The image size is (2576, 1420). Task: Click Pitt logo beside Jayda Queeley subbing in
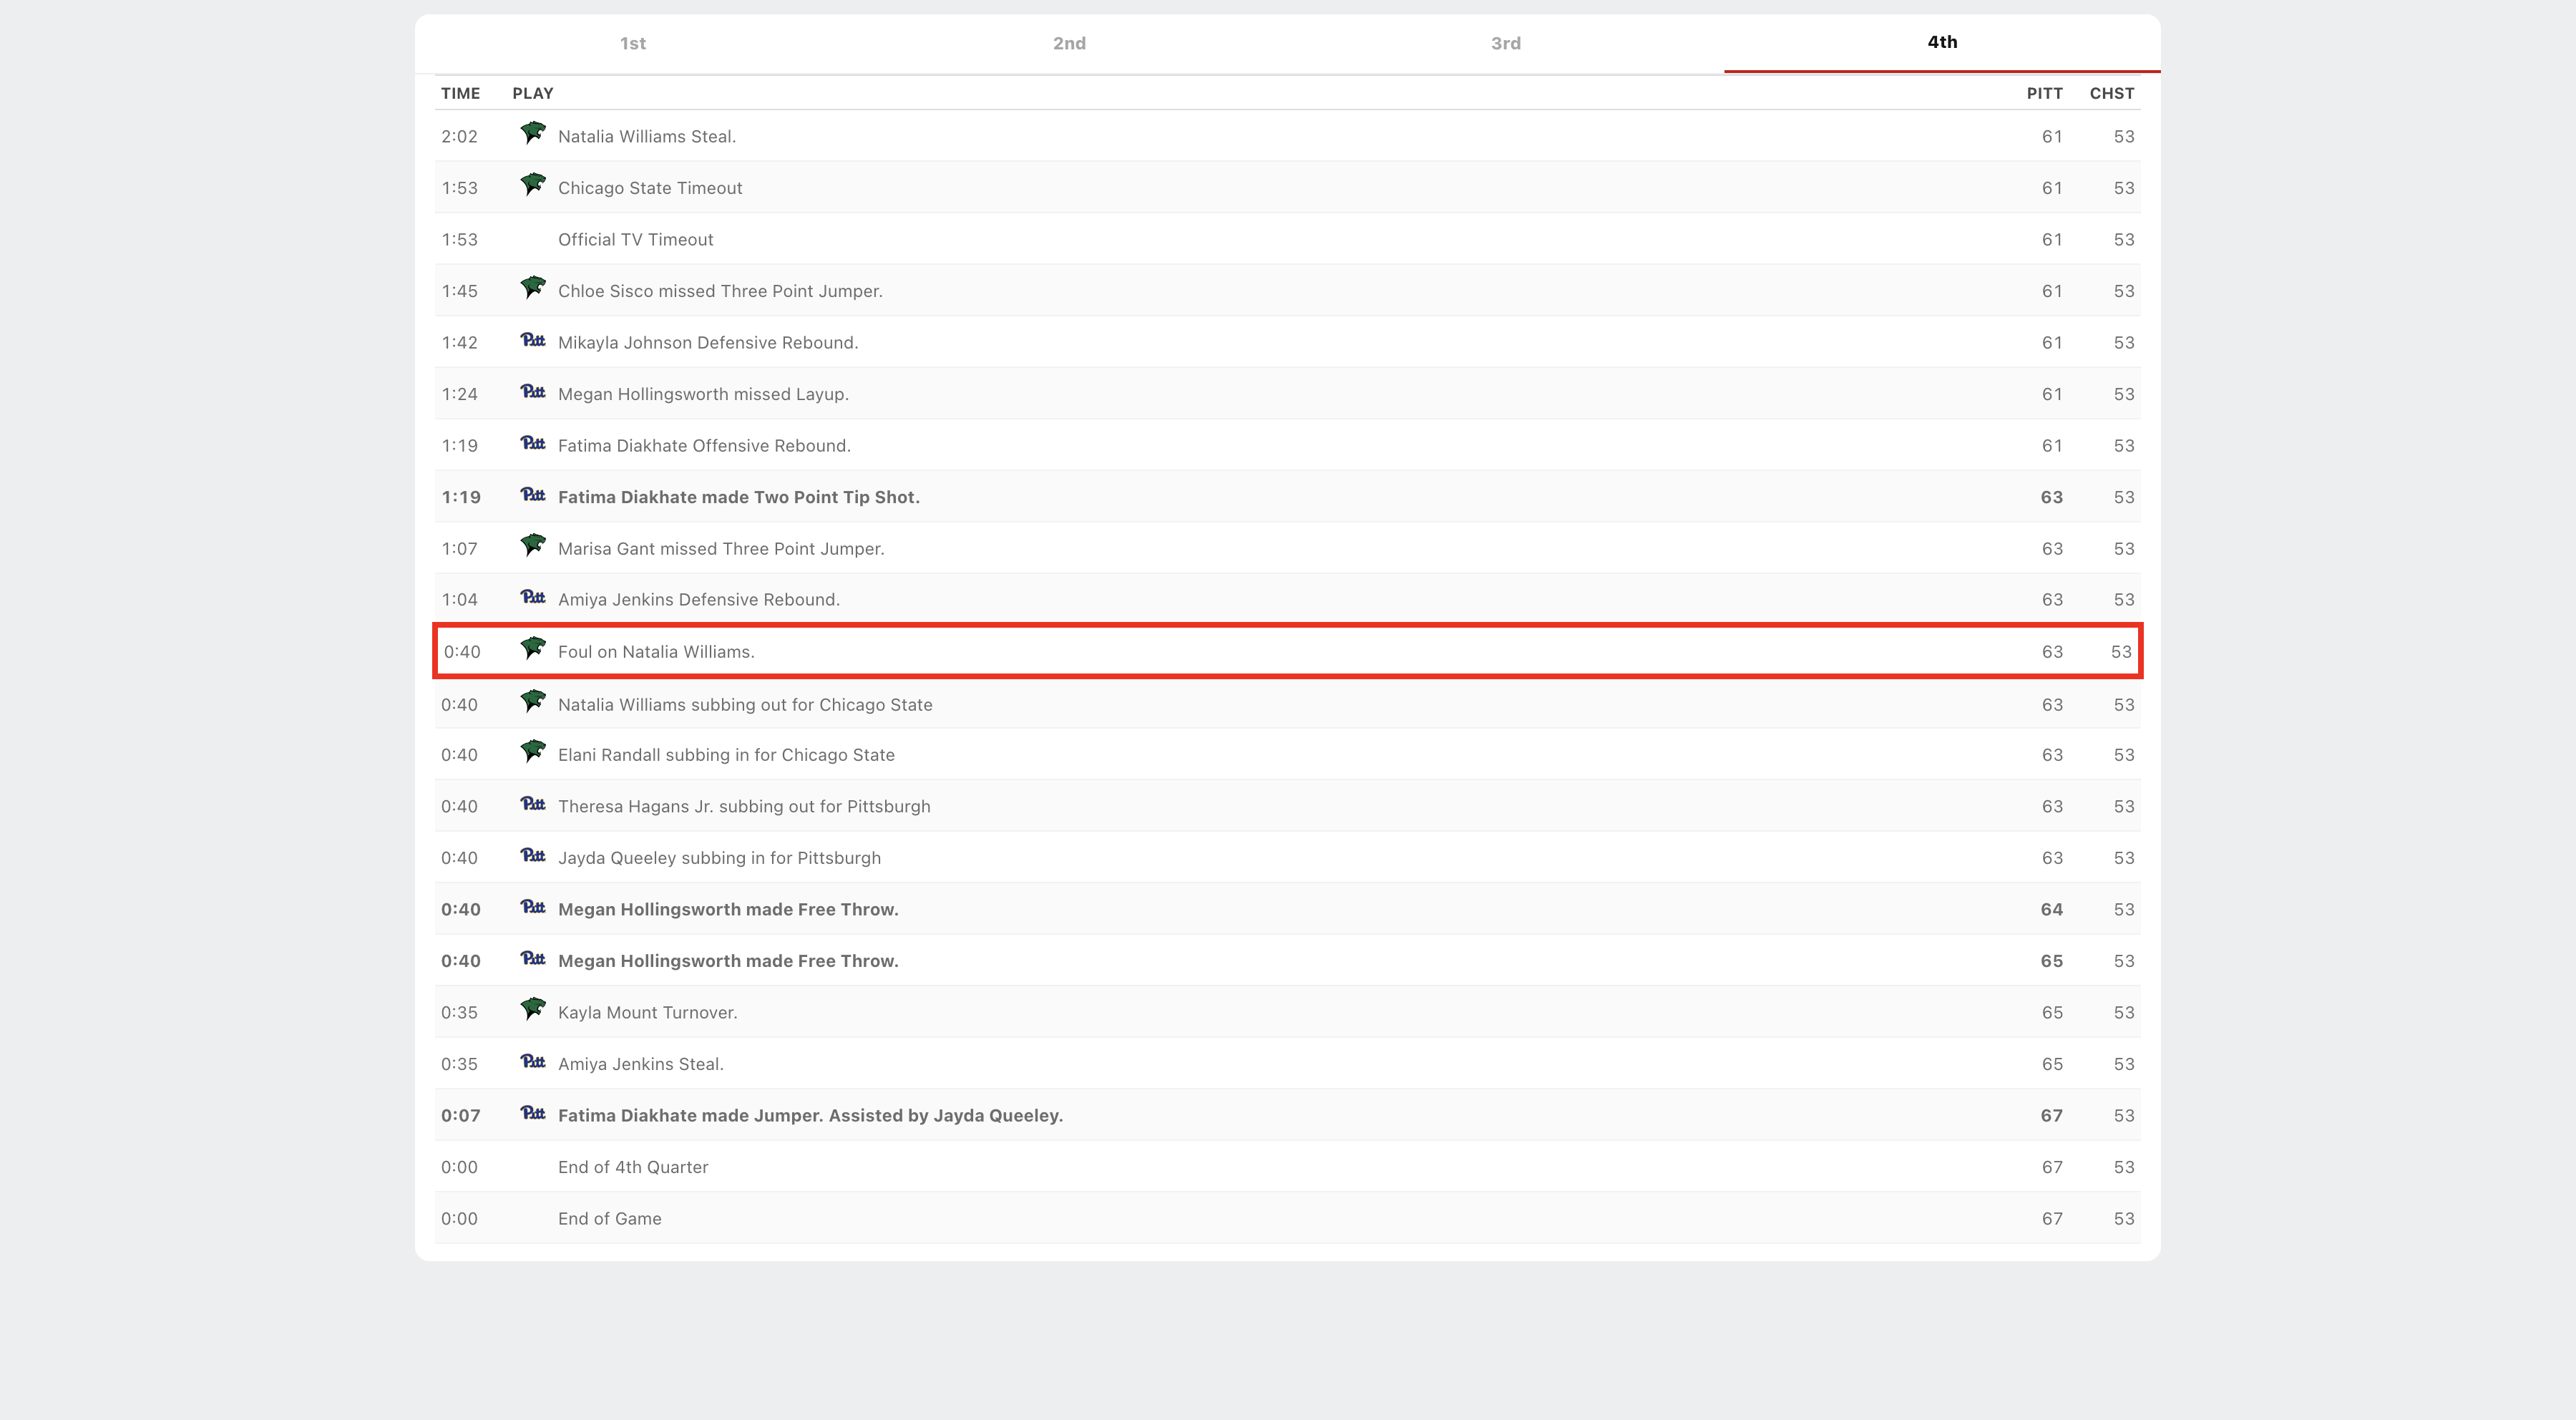(x=533, y=856)
